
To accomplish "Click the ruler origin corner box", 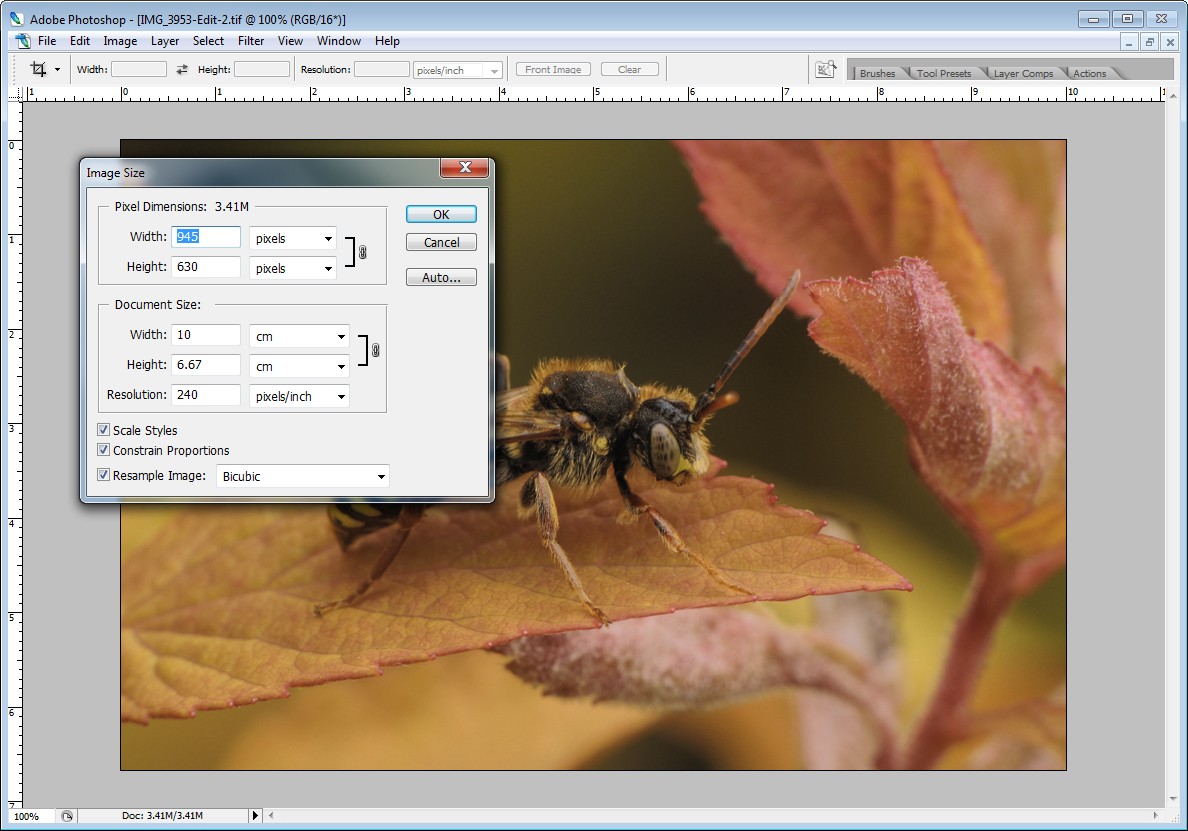I will pyautogui.click(x=15, y=93).
